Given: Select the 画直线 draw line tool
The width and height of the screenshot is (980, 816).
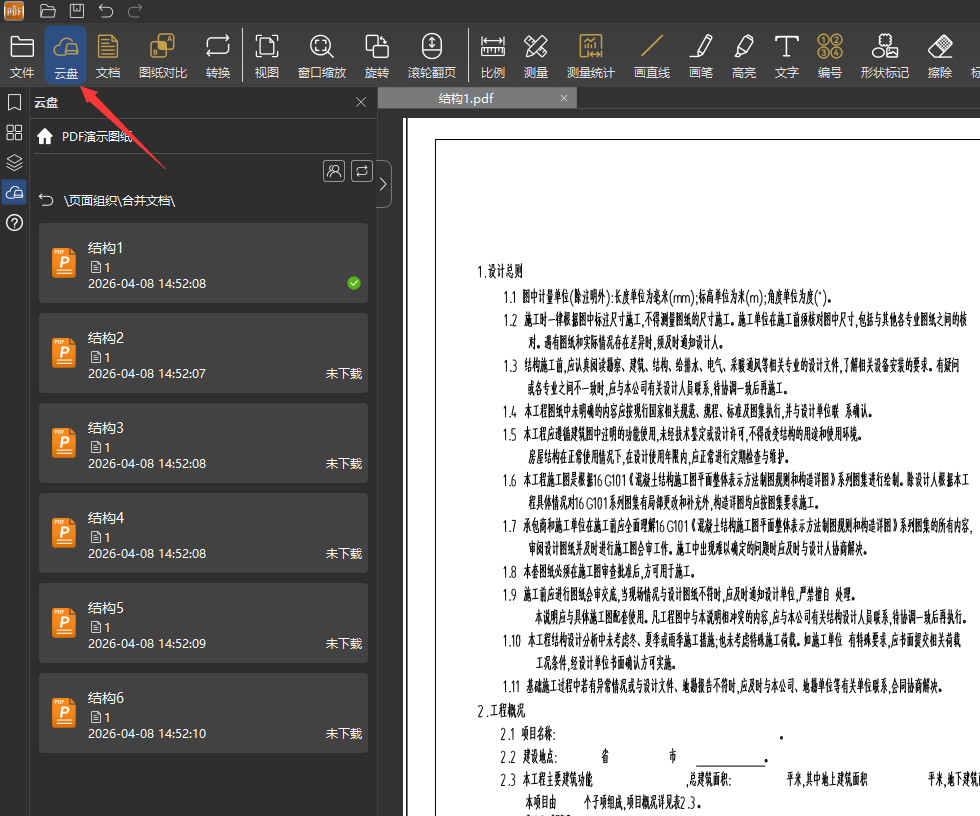Looking at the screenshot, I should click(652, 55).
